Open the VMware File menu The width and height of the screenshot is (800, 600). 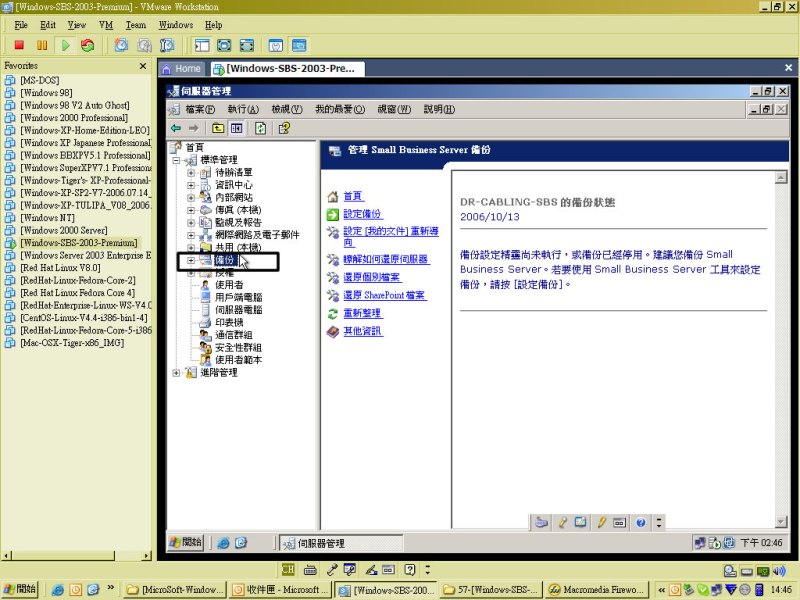pyautogui.click(x=21, y=25)
